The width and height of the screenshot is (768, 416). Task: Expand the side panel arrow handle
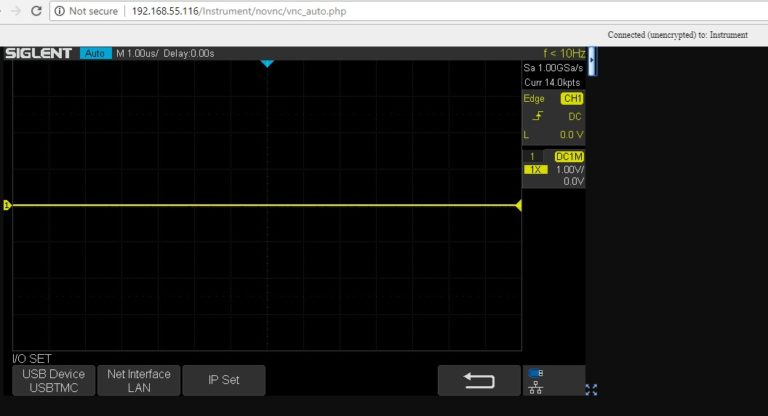[x=592, y=62]
